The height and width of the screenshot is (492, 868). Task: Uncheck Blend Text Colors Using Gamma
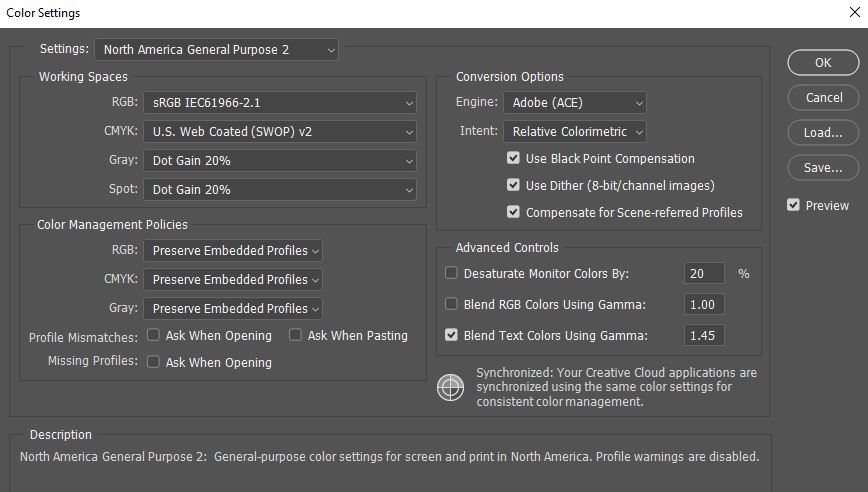[x=452, y=335]
